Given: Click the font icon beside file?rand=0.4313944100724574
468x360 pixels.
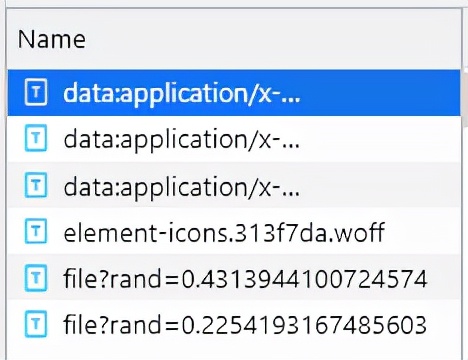Looking at the screenshot, I should tap(36, 277).
